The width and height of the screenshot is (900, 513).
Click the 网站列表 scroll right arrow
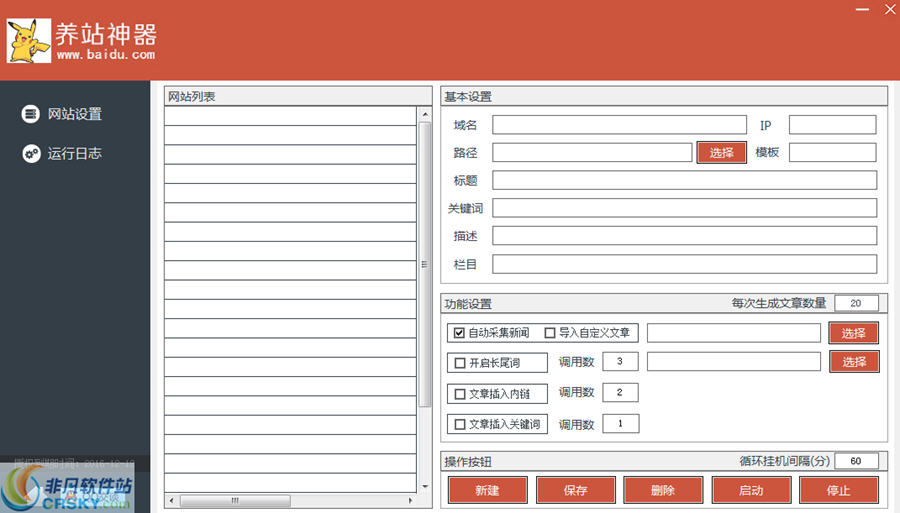click(x=410, y=500)
